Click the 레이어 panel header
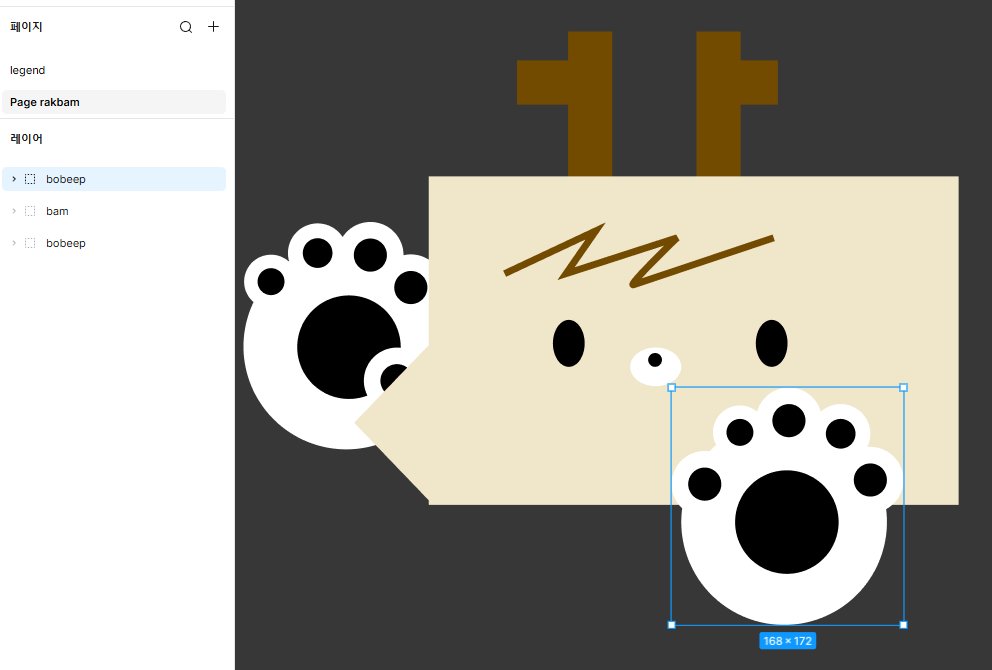 click(x=27, y=139)
